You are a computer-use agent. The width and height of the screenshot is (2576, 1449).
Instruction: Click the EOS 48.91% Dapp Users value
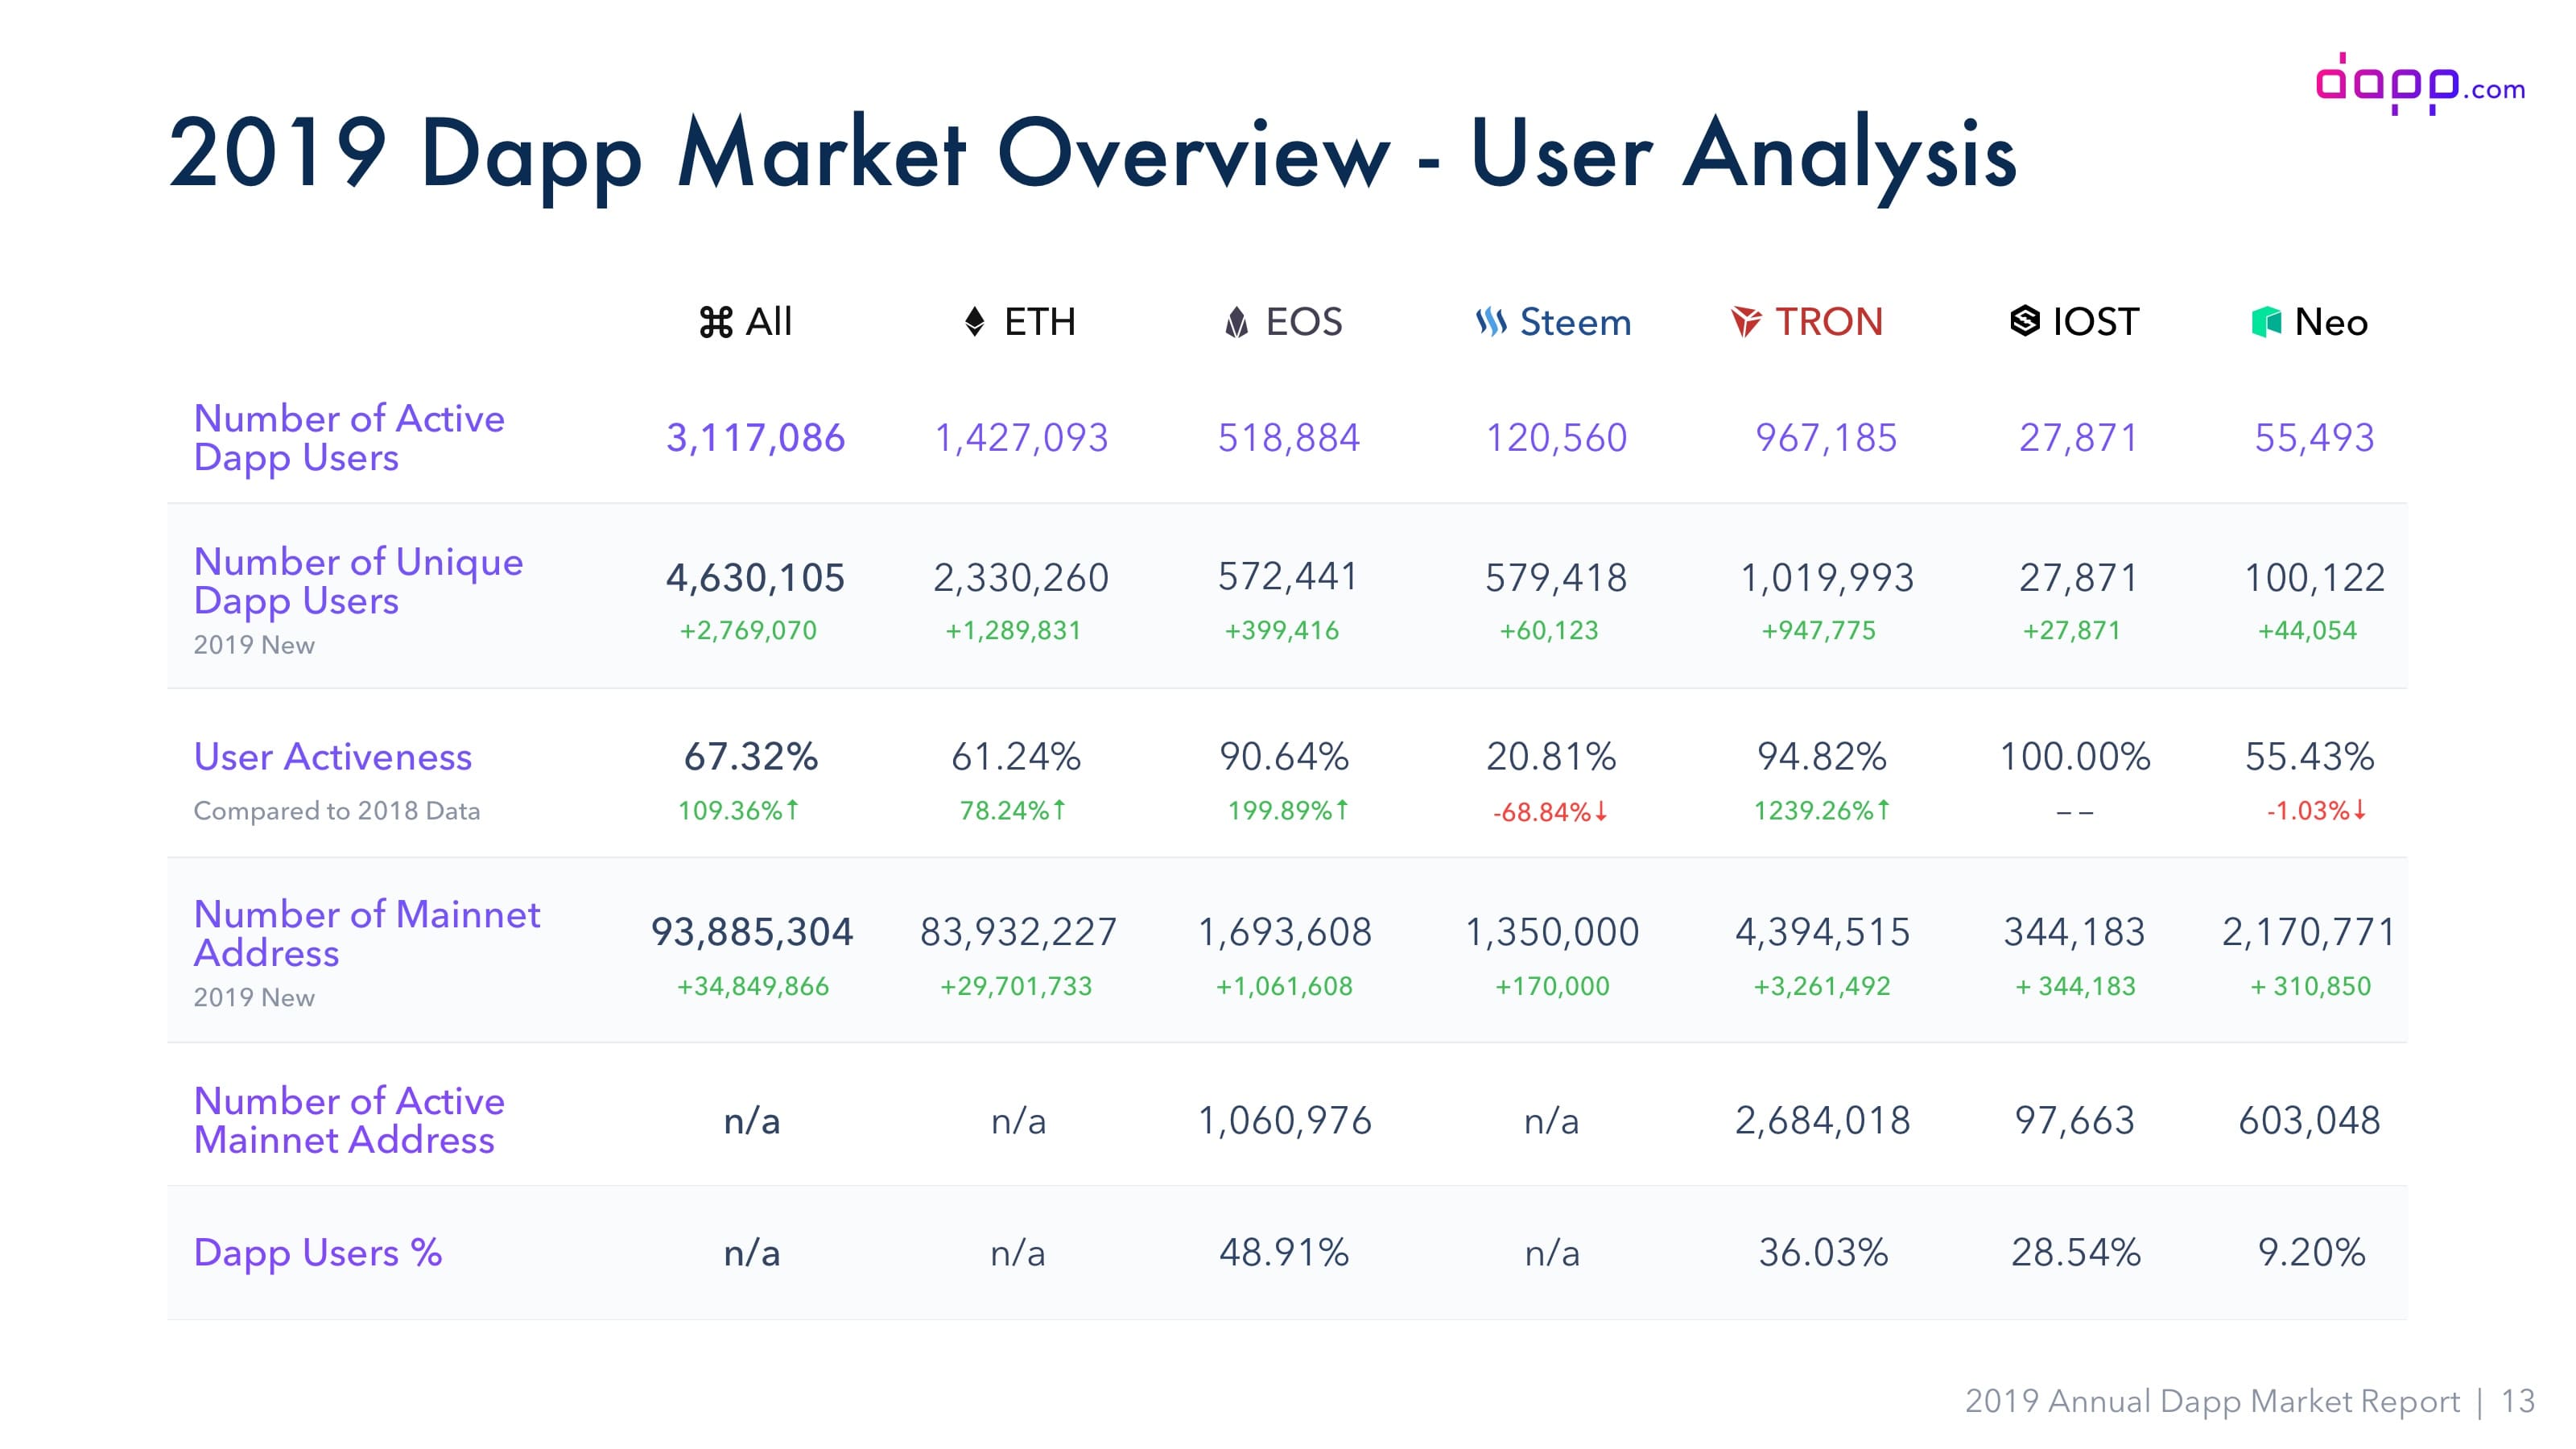click(x=1284, y=1252)
